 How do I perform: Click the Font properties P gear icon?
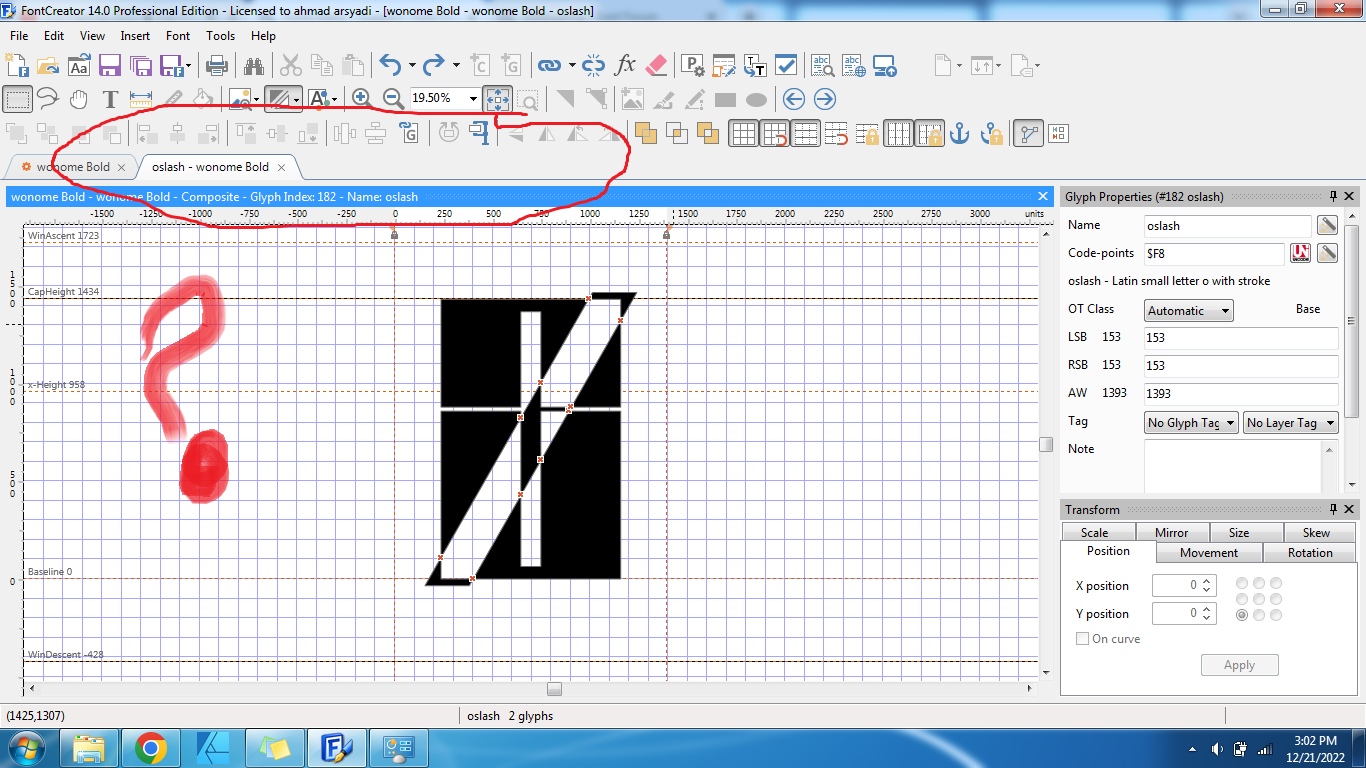tap(693, 65)
